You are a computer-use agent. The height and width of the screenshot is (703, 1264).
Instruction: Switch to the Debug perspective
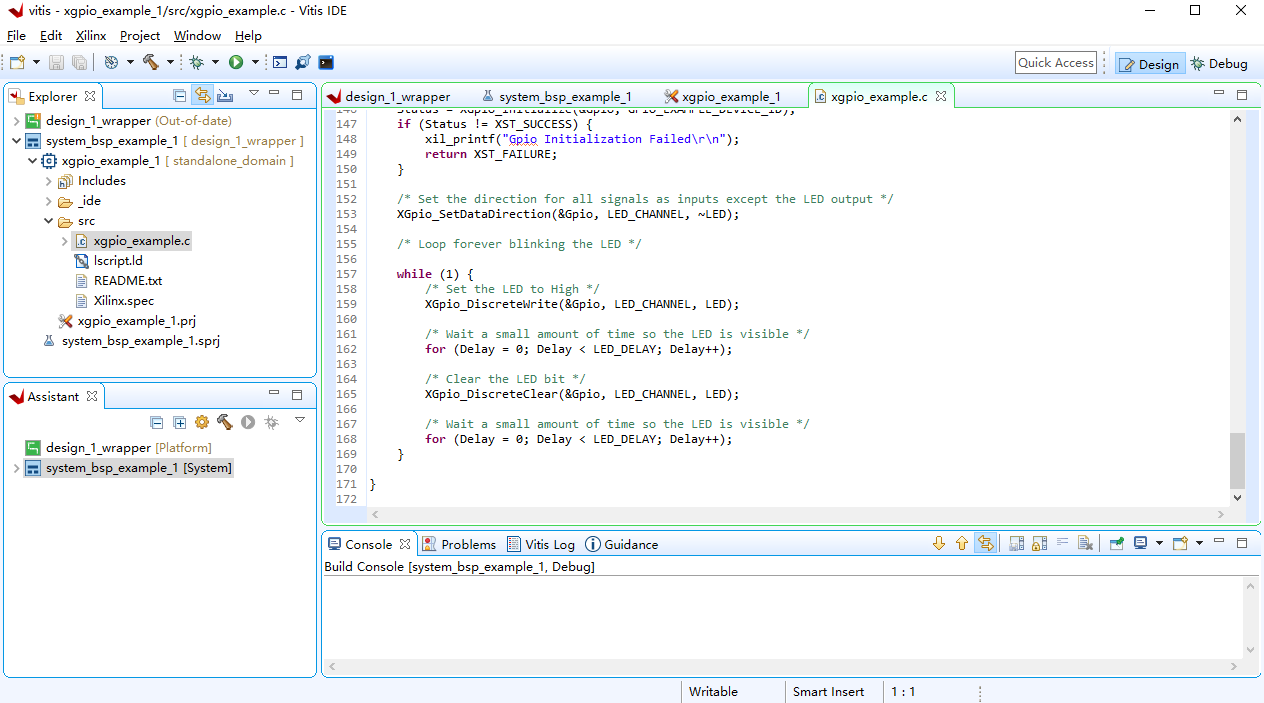1218,64
